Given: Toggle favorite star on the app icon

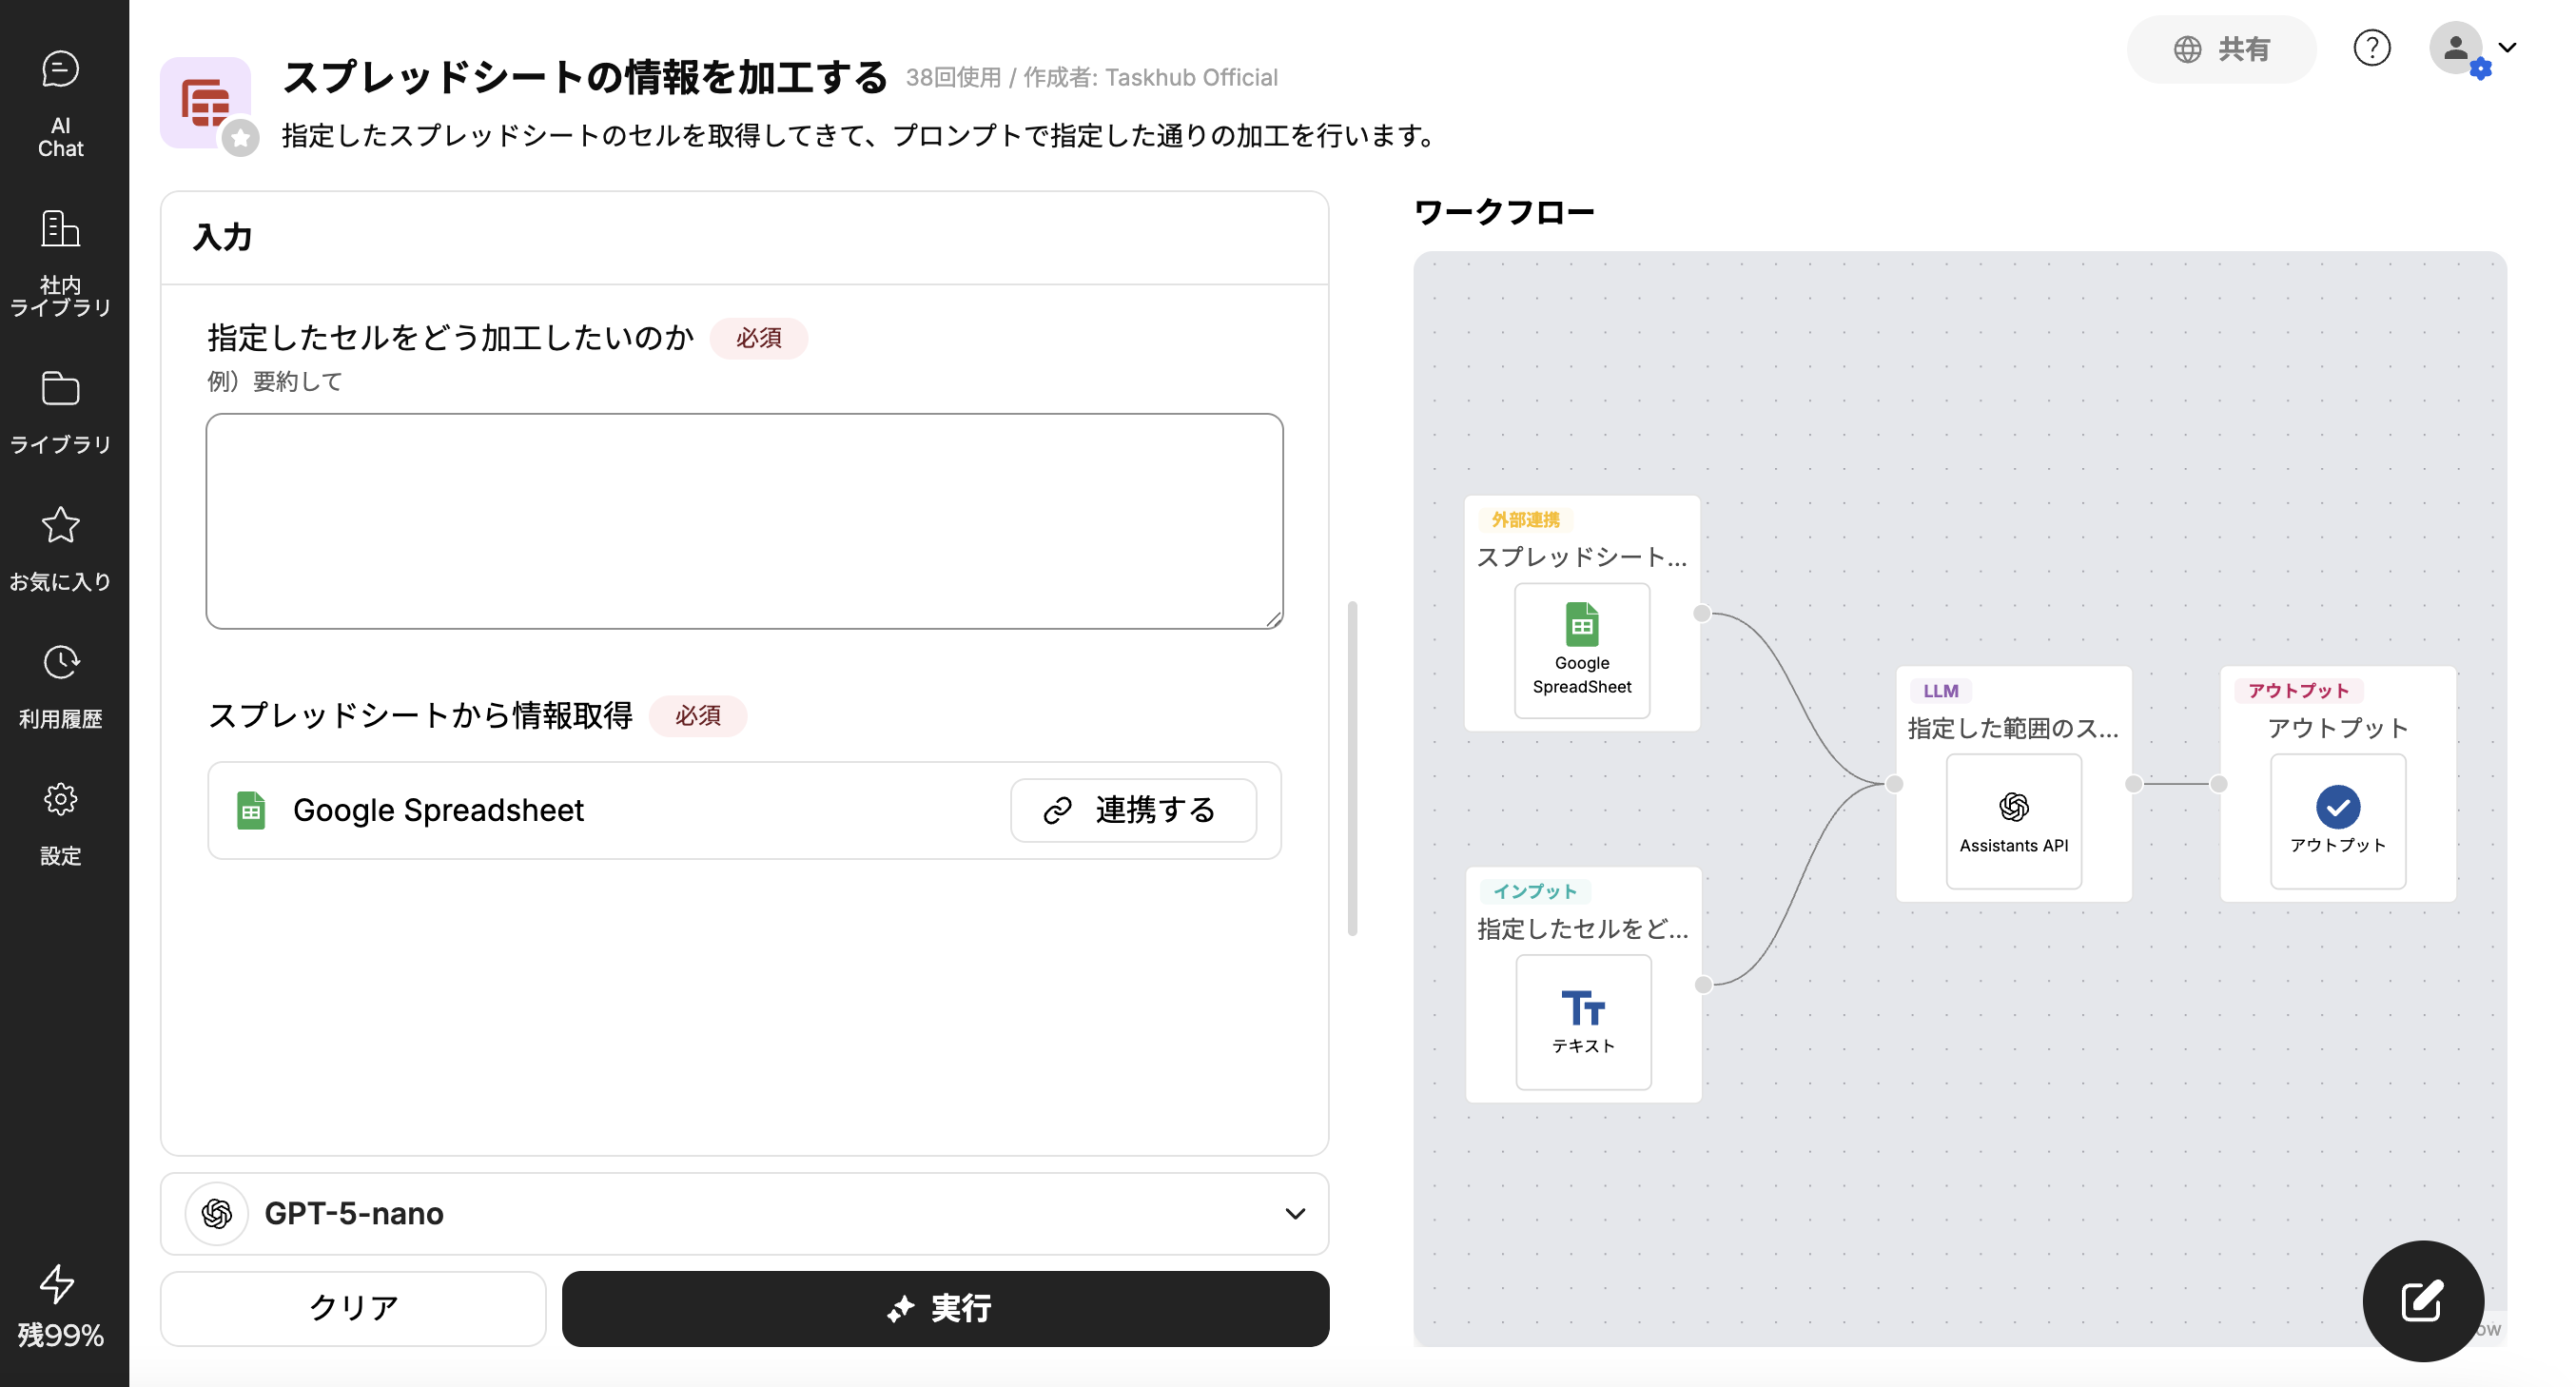Looking at the screenshot, I should [x=240, y=138].
